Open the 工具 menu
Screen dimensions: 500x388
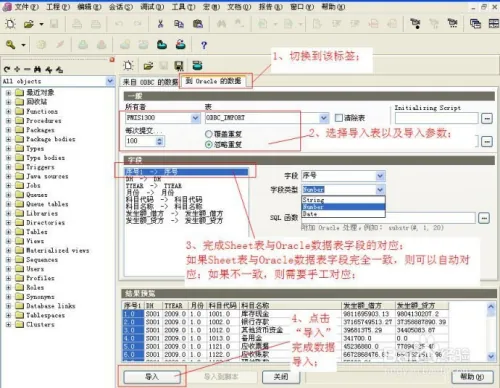click(x=183, y=7)
